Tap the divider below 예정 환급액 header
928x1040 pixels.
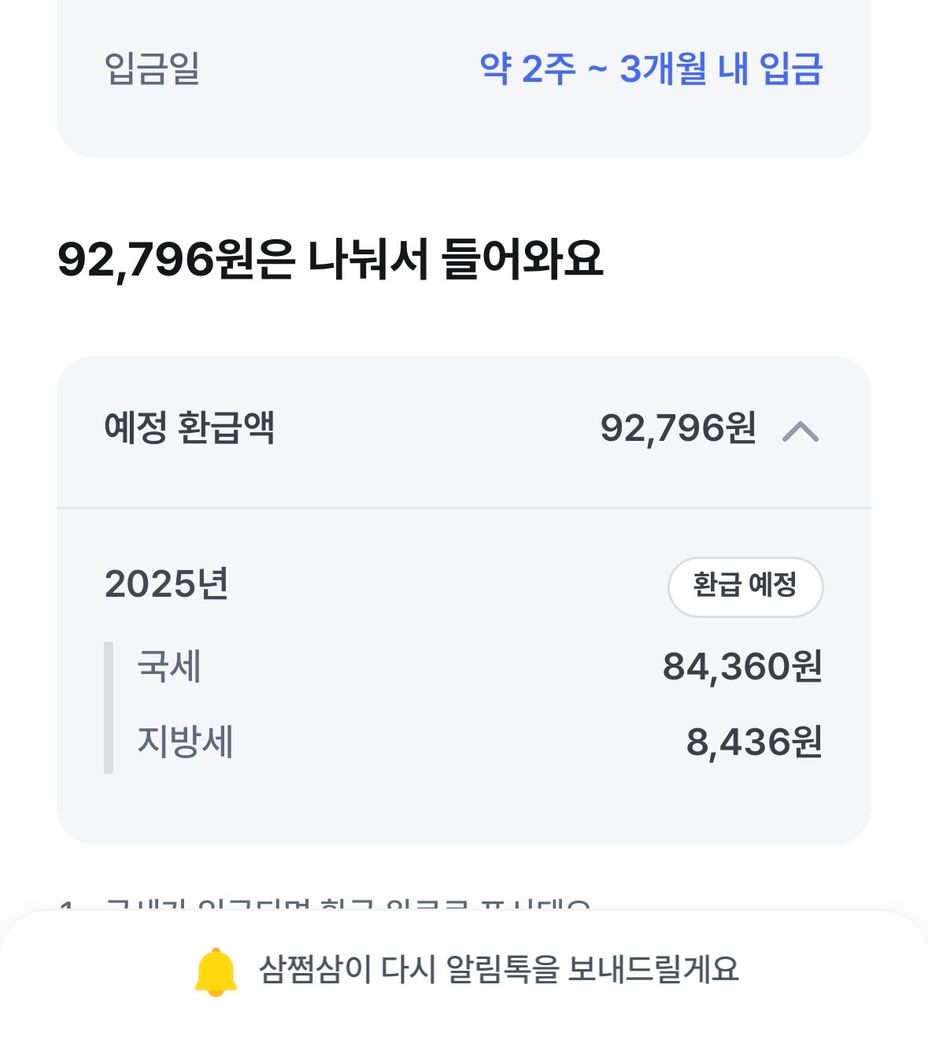(464, 508)
